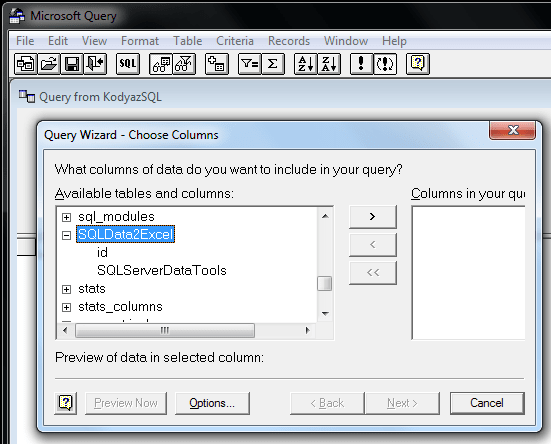Open the SQL view button
Screen dimensions: 551x444
[x=128, y=64]
